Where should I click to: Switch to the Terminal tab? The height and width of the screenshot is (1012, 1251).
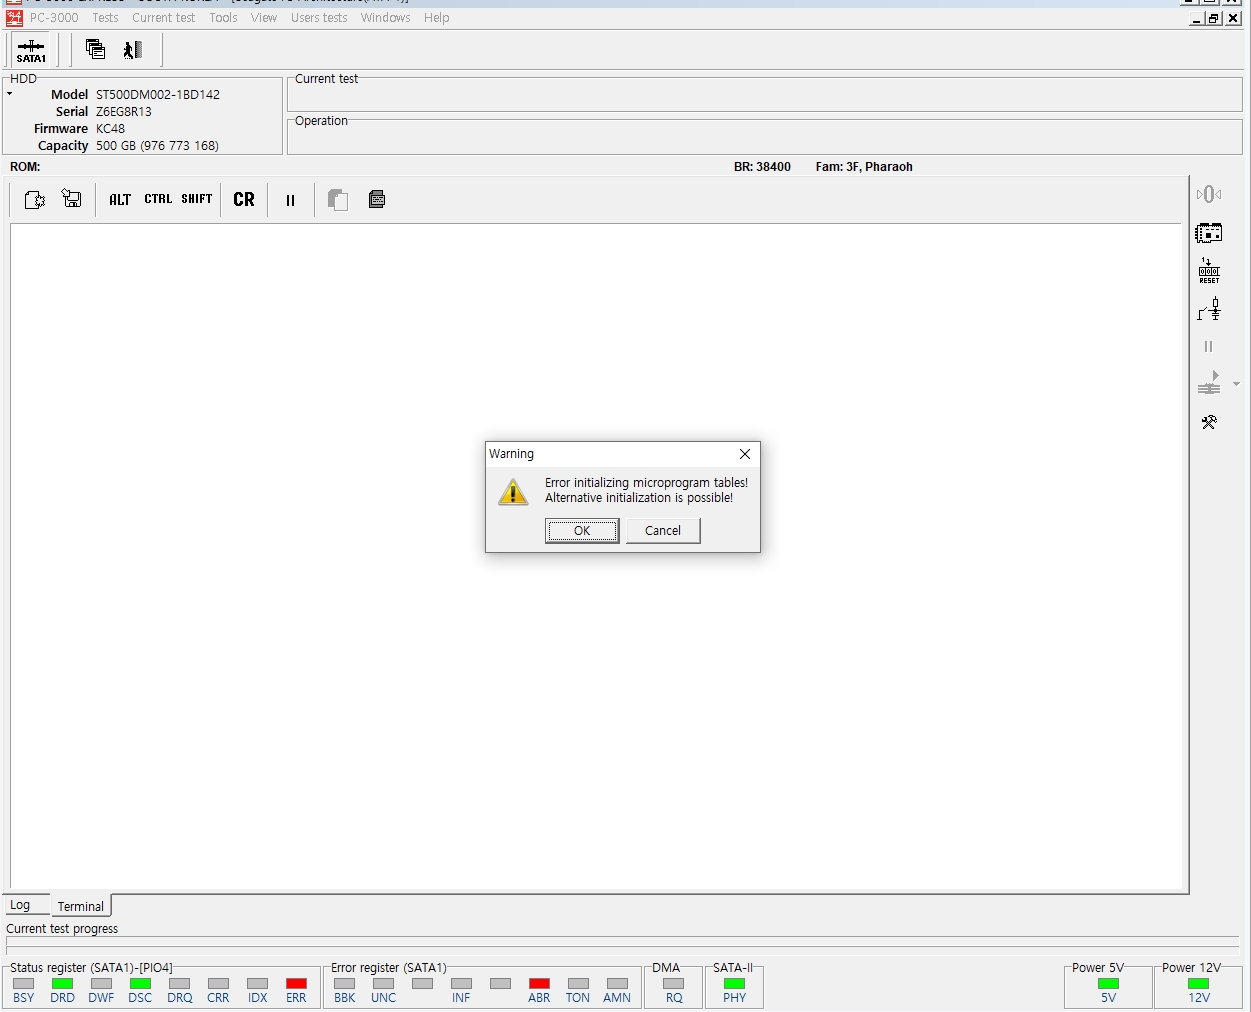click(80, 906)
